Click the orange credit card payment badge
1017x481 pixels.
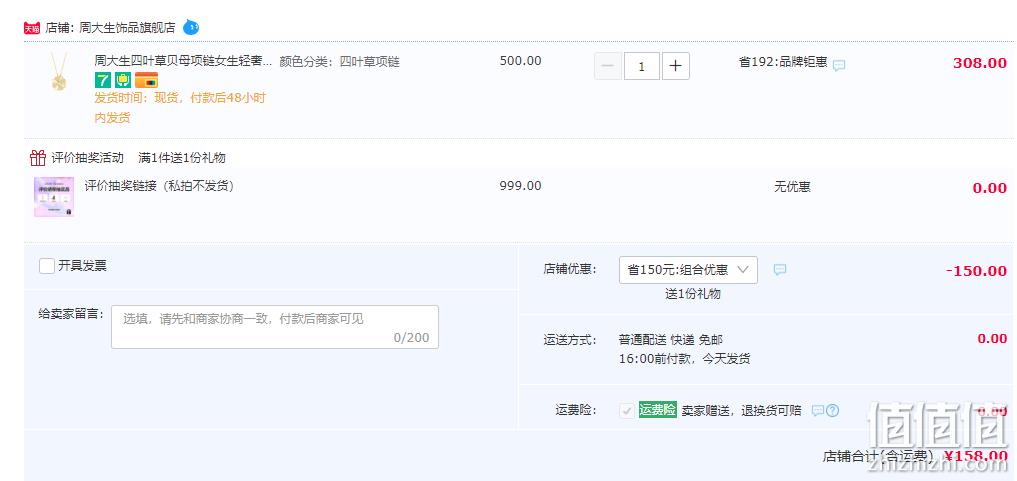click(146, 80)
